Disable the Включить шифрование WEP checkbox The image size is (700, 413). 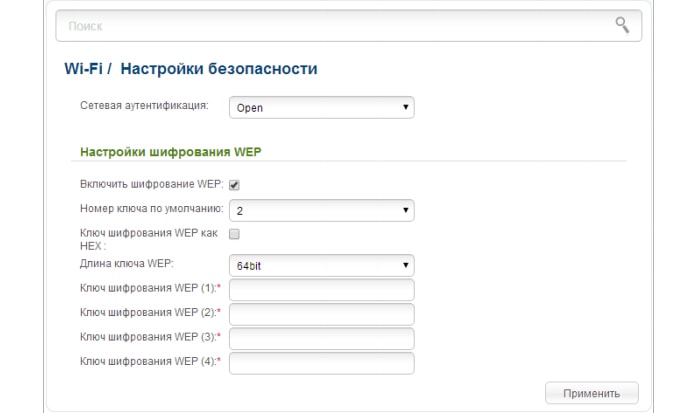tap(234, 185)
